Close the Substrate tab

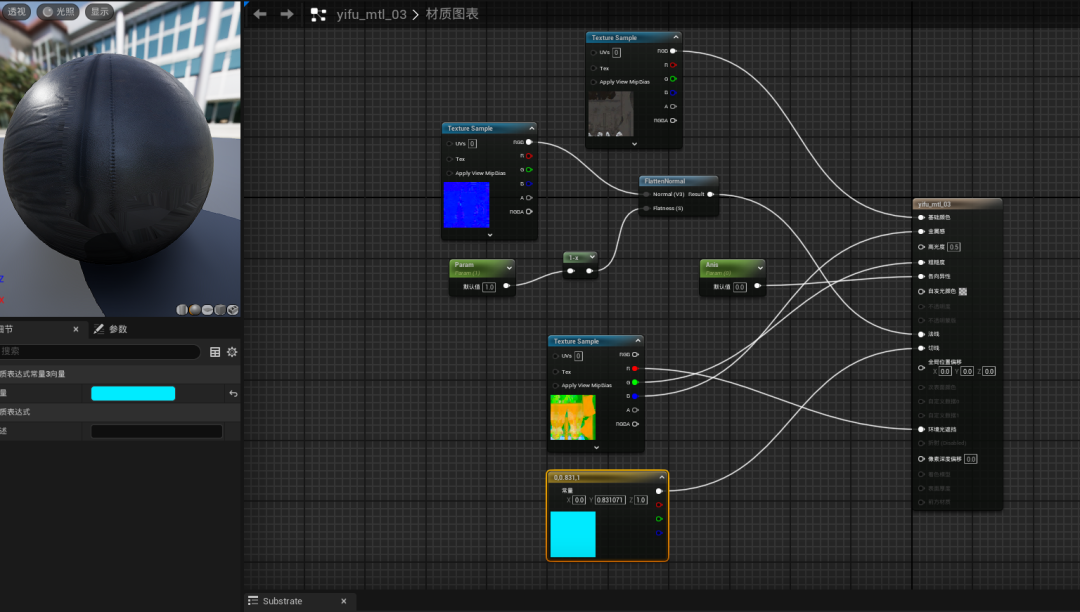pyautogui.click(x=344, y=601)
